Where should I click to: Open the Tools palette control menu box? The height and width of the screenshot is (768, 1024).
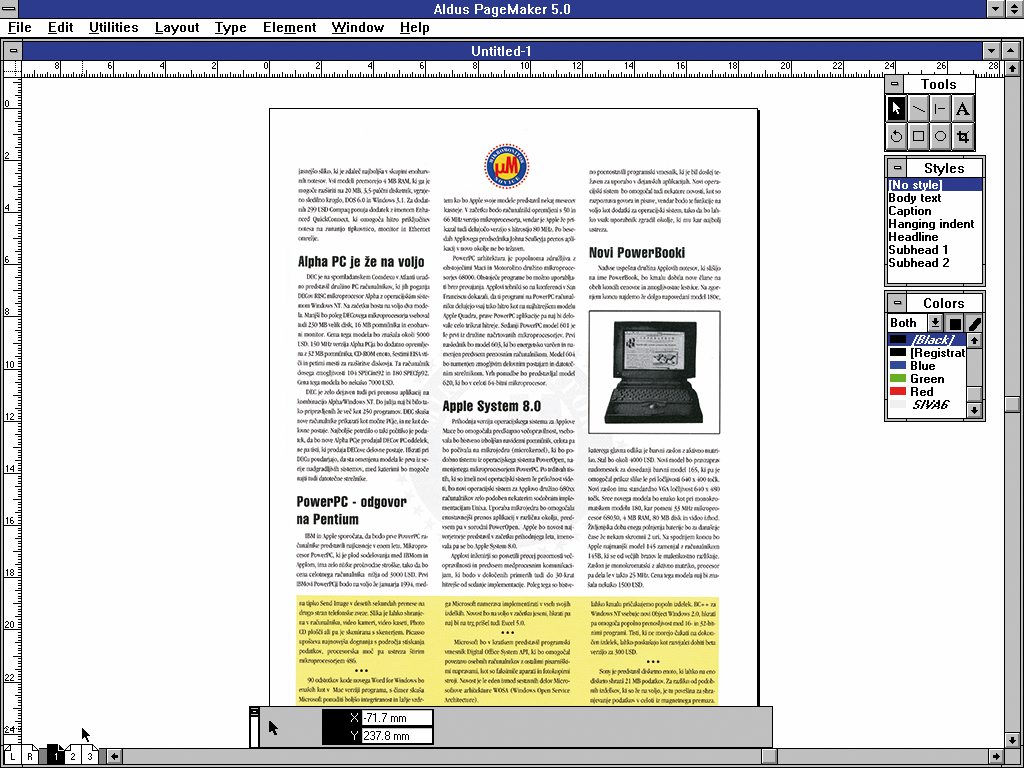[x=895, y=84]
